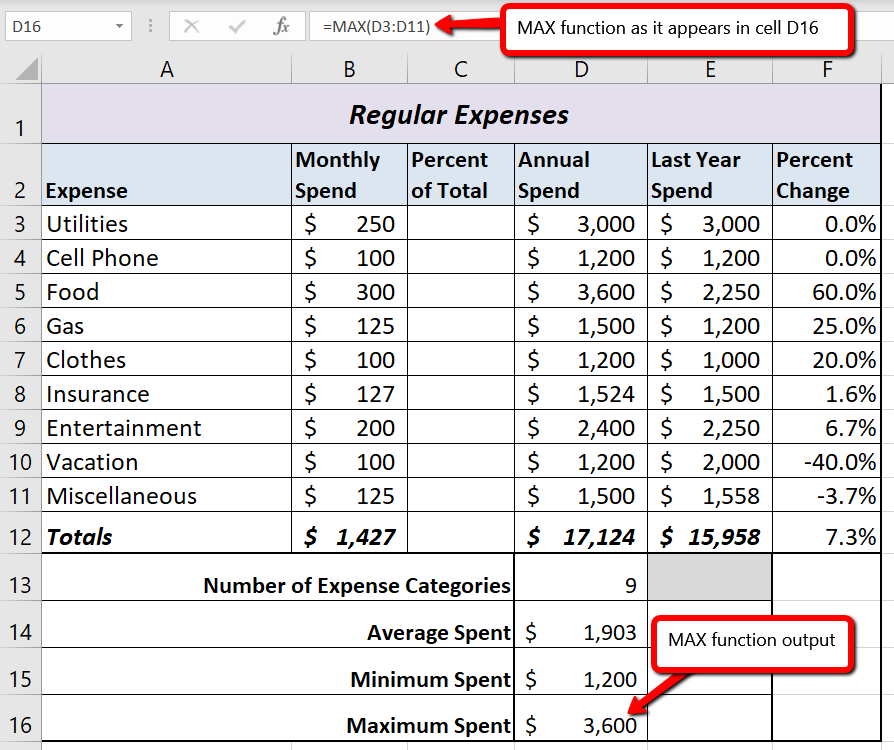Select column E header
The image size is (894, 750).
click(710, 69)
